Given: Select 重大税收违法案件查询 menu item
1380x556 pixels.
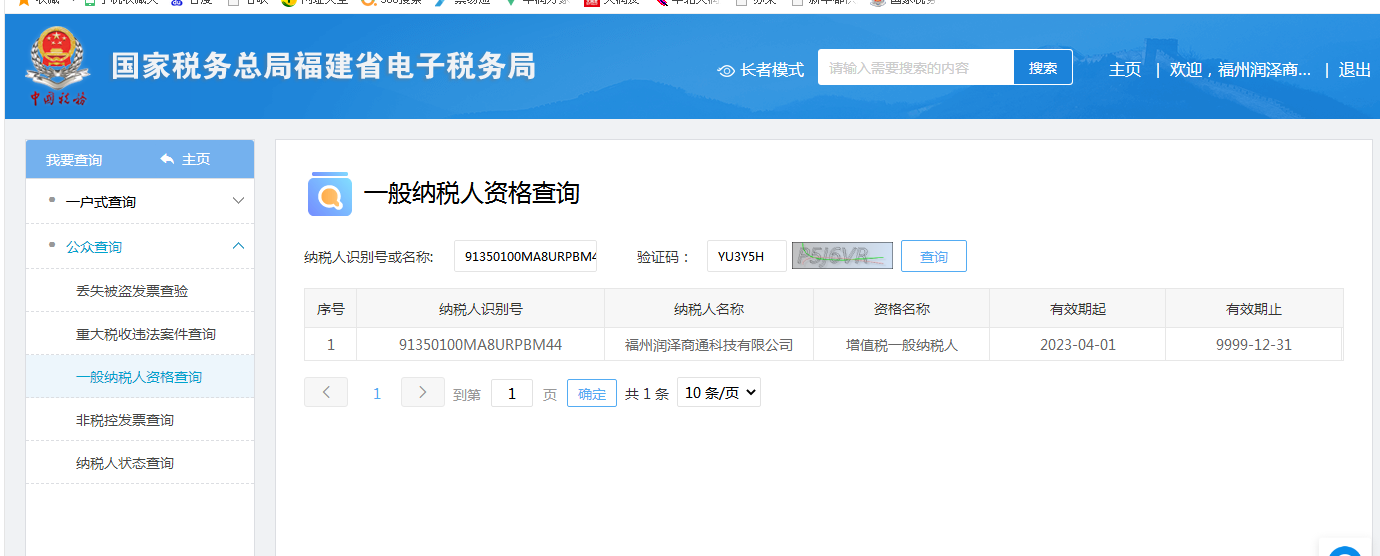Looking at the screenshot, I should tap(146, 334).
